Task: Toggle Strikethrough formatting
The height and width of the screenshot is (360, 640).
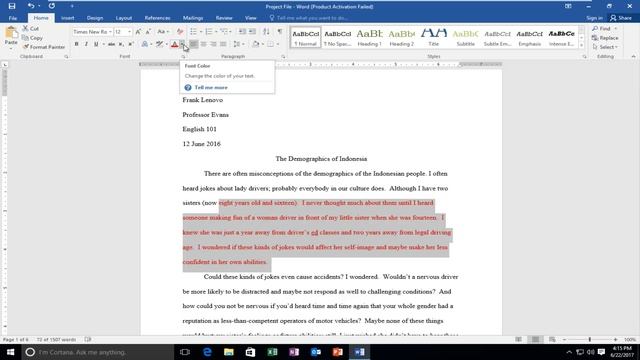Action: click(111, 44)
